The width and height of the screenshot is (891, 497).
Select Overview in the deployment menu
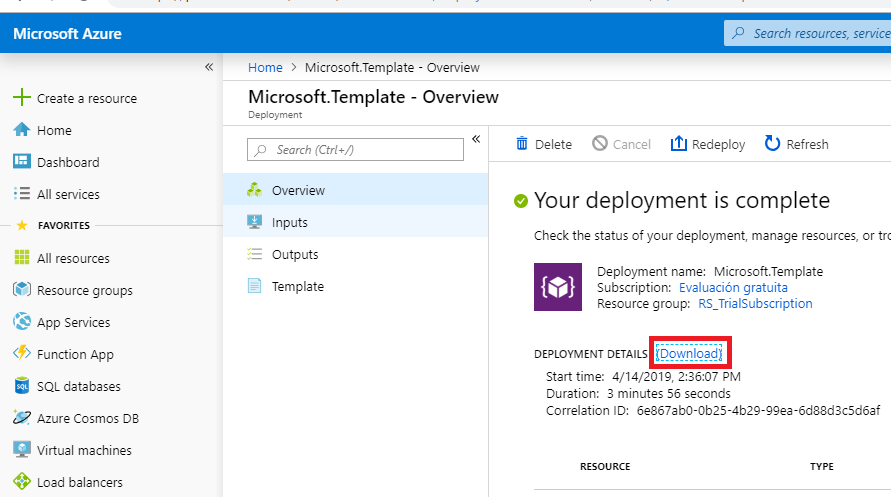[356, 190]
